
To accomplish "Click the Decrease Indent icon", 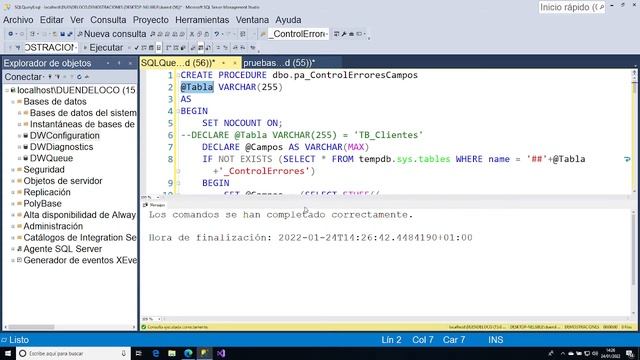I will [235, 48].
